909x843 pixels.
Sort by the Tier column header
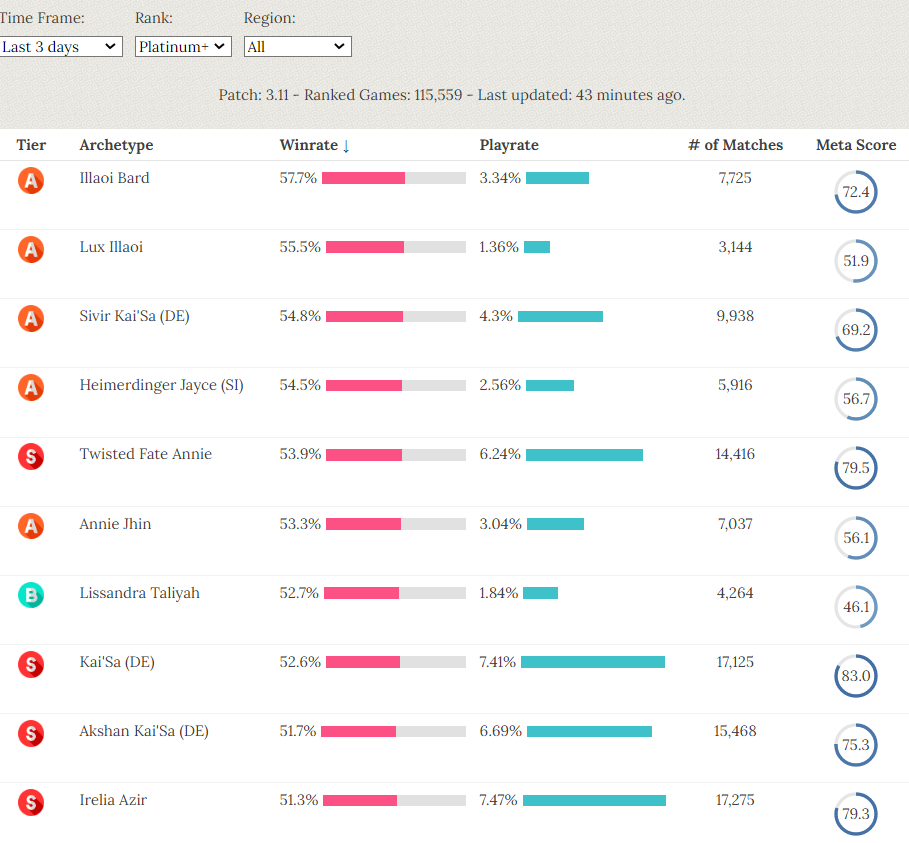(31, 145)
